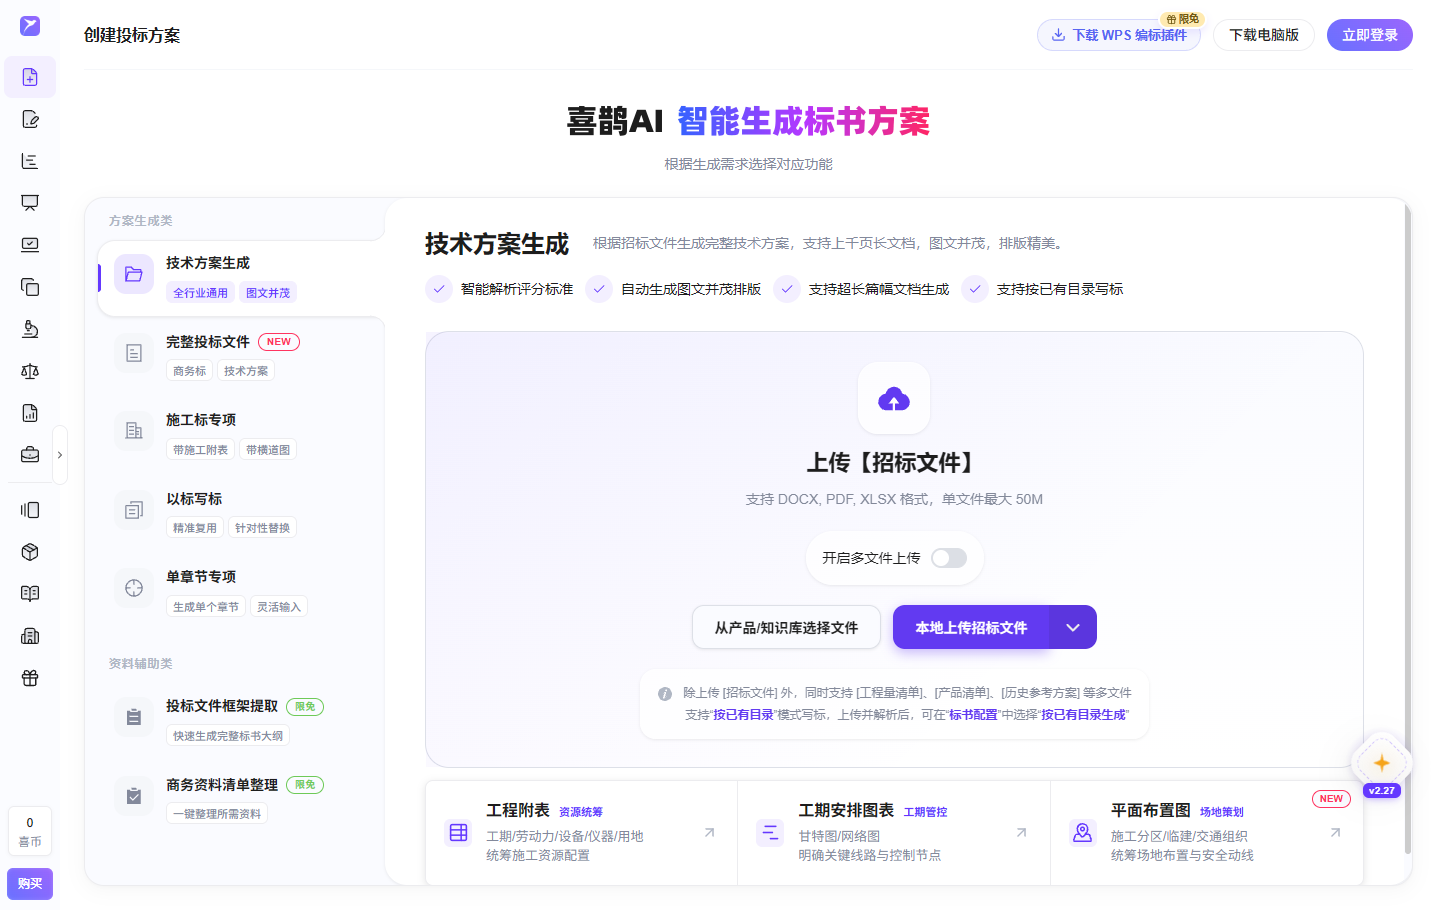Image resolution: width=1437 pixels, height=910 pixels.
Task: Open the 3D box sidebar icon
Action: pyautogui.click(x=30, y=552)
